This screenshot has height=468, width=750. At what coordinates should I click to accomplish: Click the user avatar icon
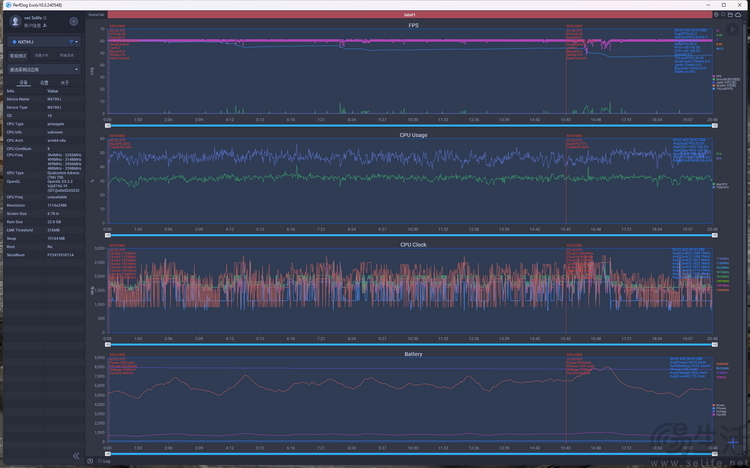pyautogui.click(x=15, y=21)
